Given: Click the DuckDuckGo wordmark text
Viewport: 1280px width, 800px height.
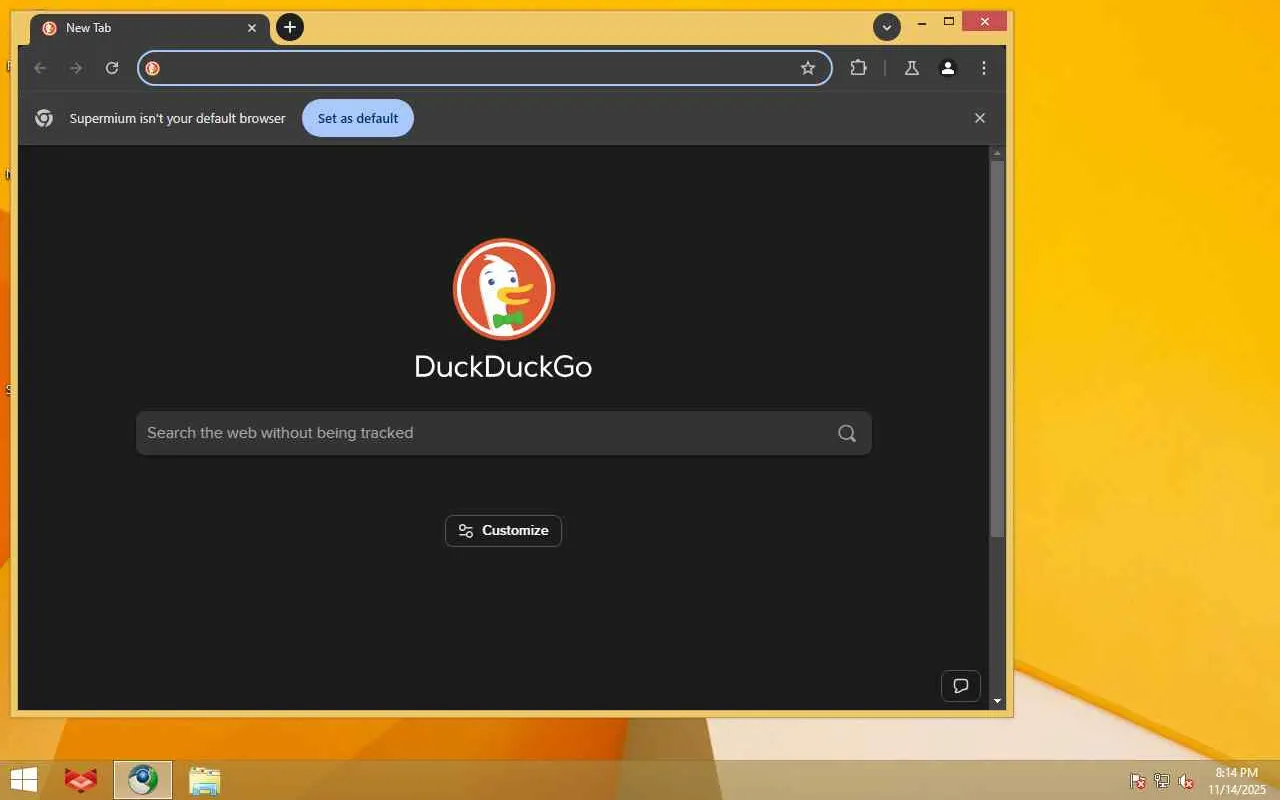Looking at the screenshot, I should (x=503, y=366).
